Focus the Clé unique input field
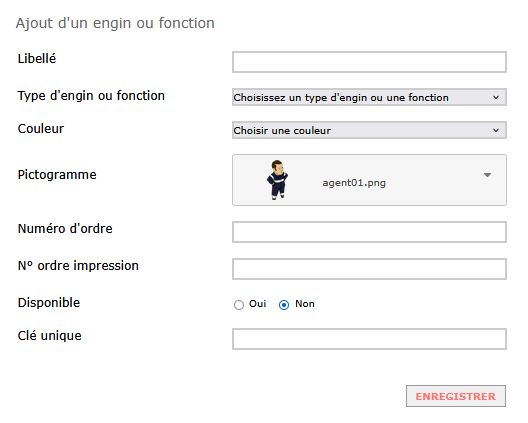 point(369,339)
